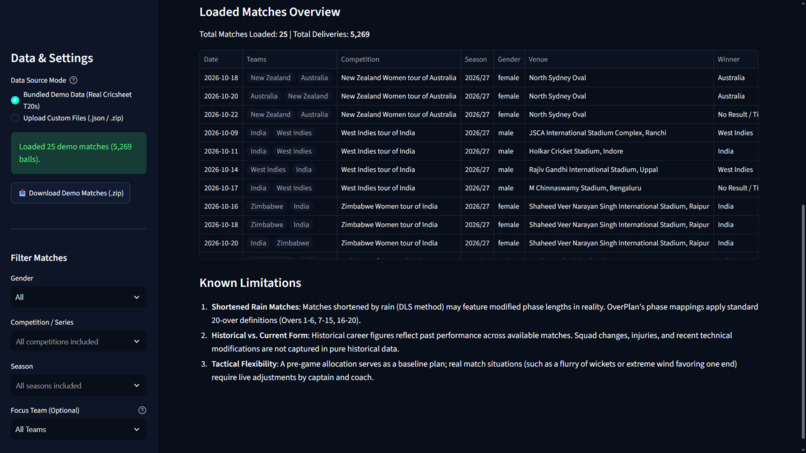Image resolution: width=806 pixels, height=453 pixels.
Task: Click the Focus Team help icon
Action: pos(142,410)
